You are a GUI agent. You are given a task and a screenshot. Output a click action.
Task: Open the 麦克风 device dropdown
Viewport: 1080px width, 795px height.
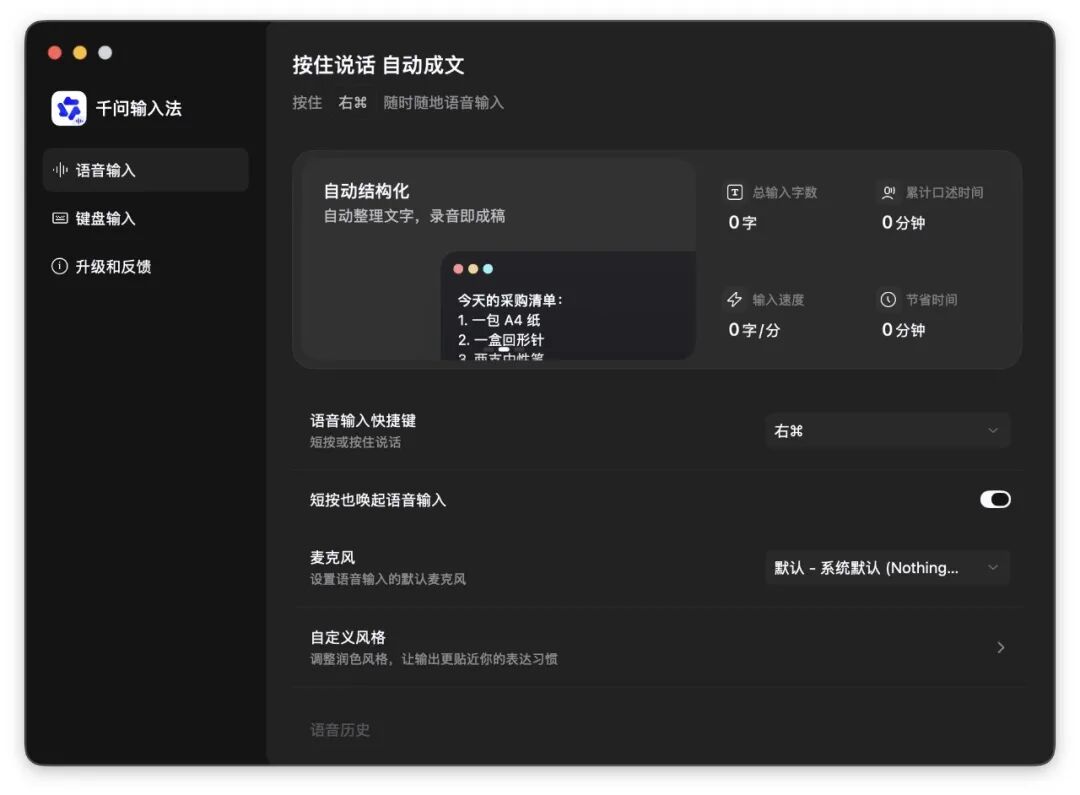tap(887, 568)
